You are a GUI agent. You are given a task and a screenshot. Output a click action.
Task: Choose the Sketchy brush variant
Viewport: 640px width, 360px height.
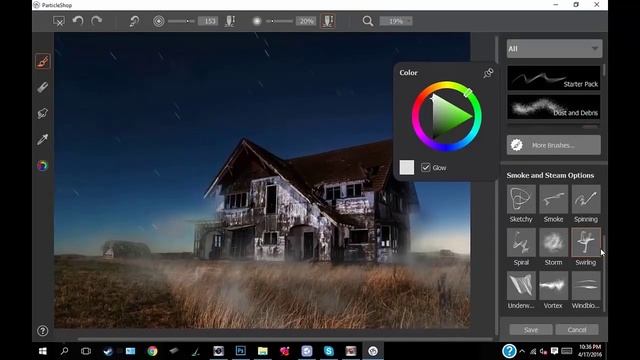(521, 199)
